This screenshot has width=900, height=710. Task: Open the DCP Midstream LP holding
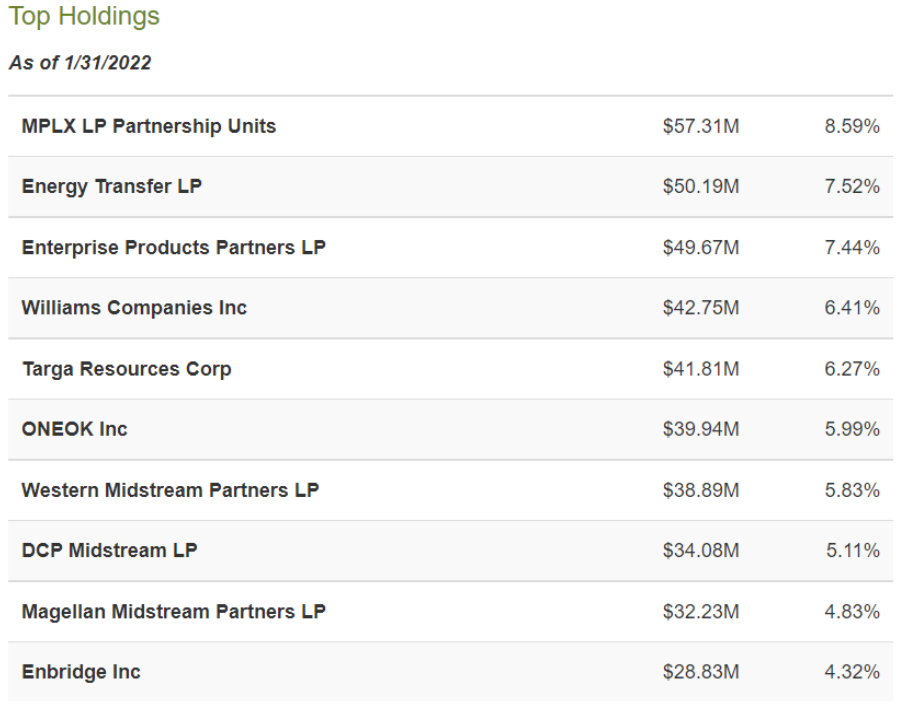click(109, 550)
